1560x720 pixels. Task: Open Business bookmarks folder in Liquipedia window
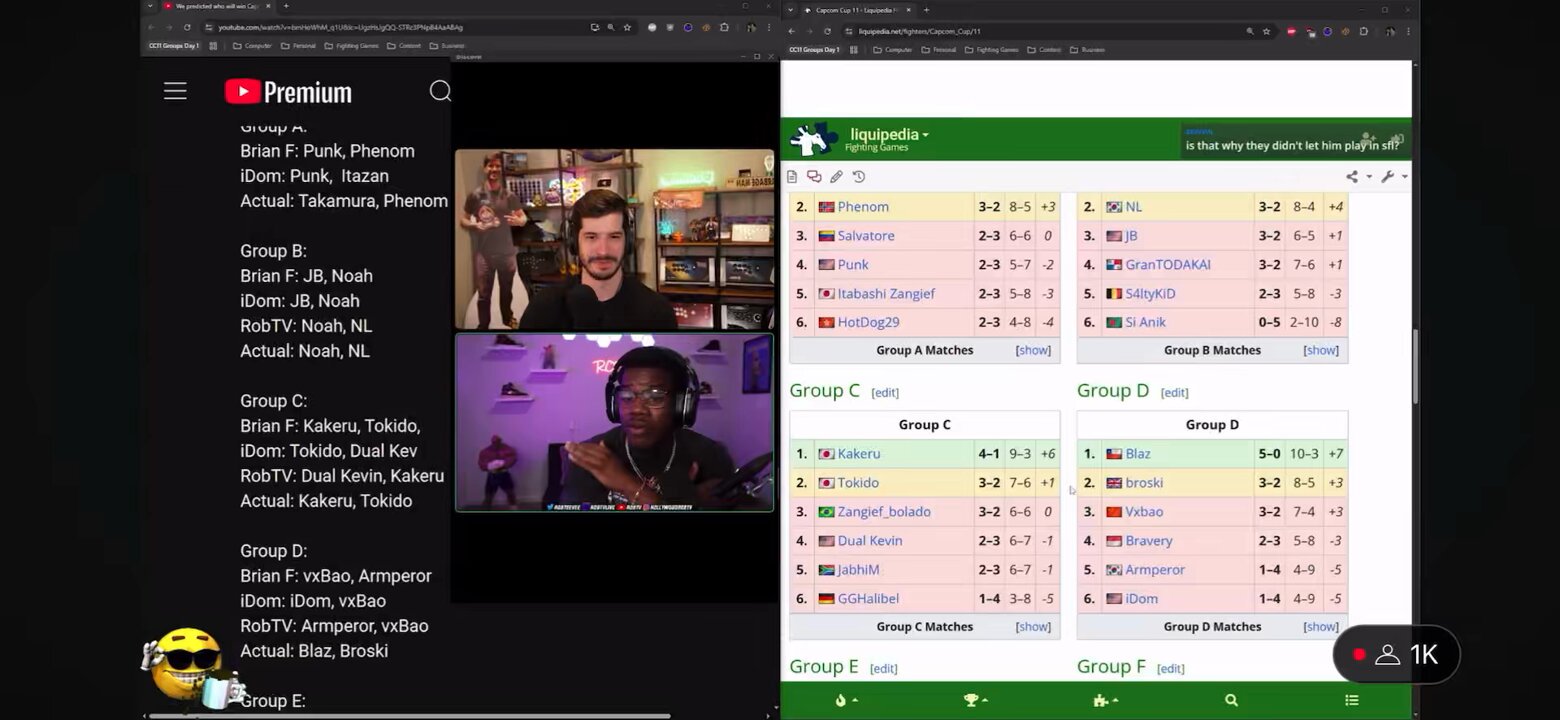click(1087, 50)
